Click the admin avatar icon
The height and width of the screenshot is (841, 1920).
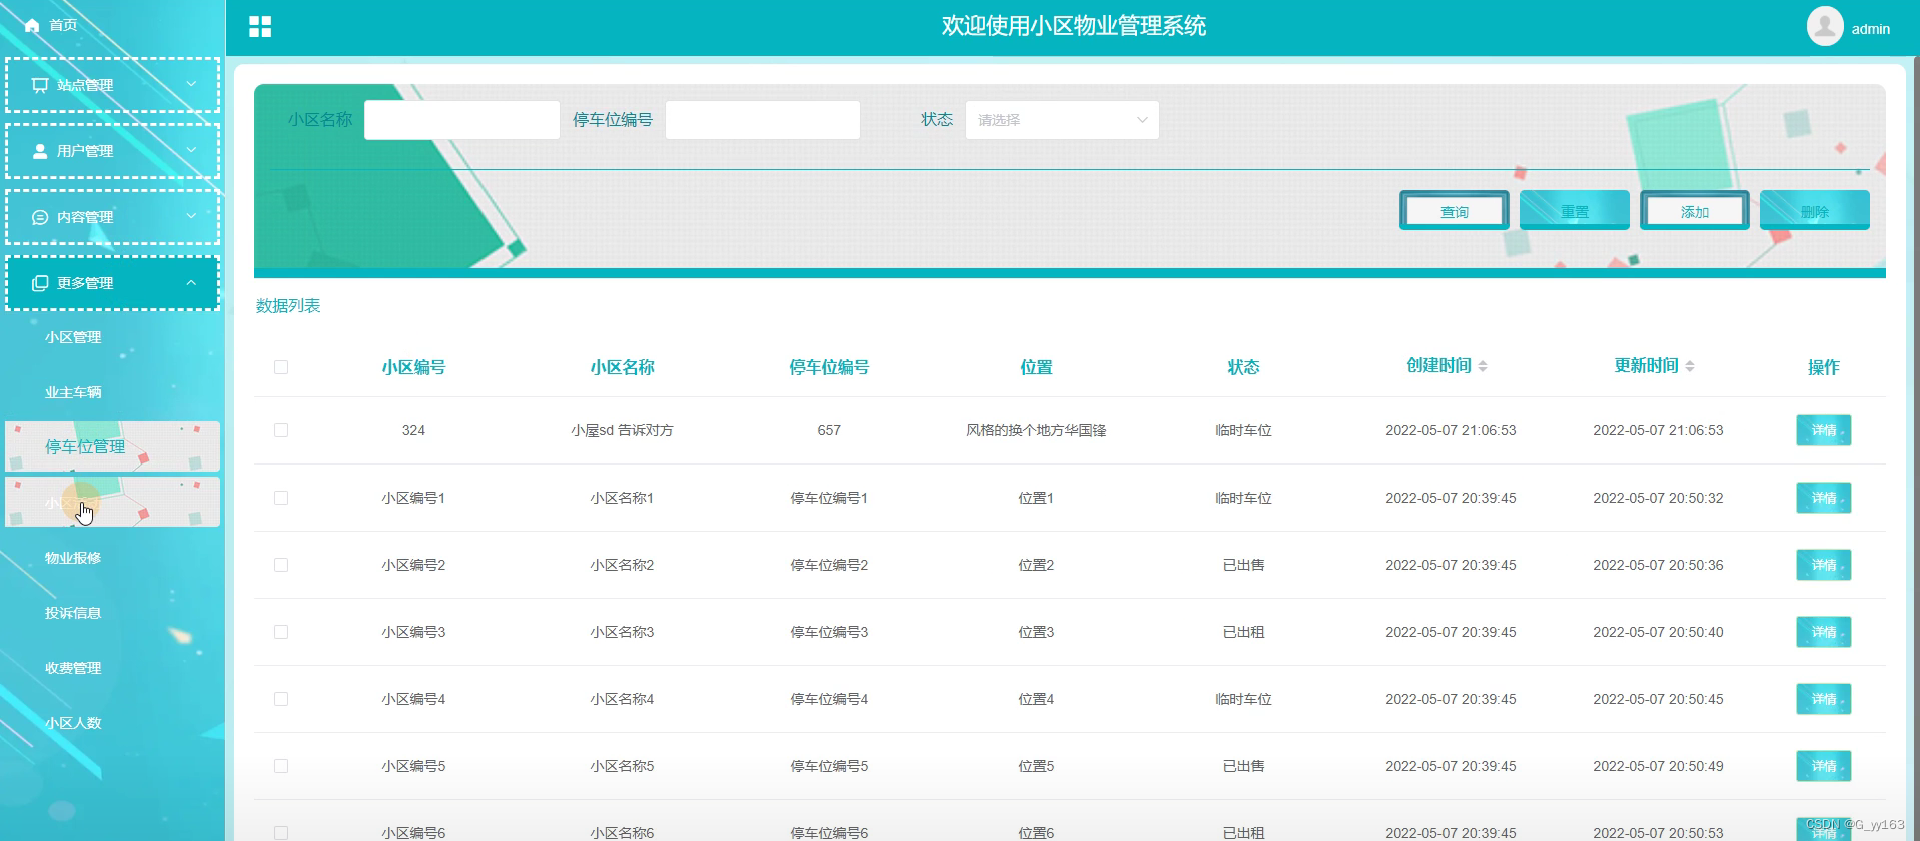1825,27
